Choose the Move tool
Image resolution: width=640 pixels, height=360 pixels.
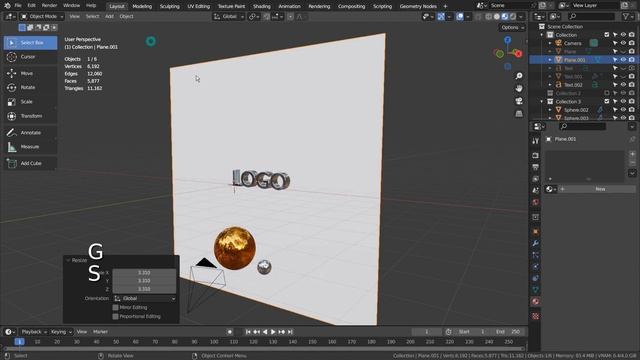pos(31,73)
